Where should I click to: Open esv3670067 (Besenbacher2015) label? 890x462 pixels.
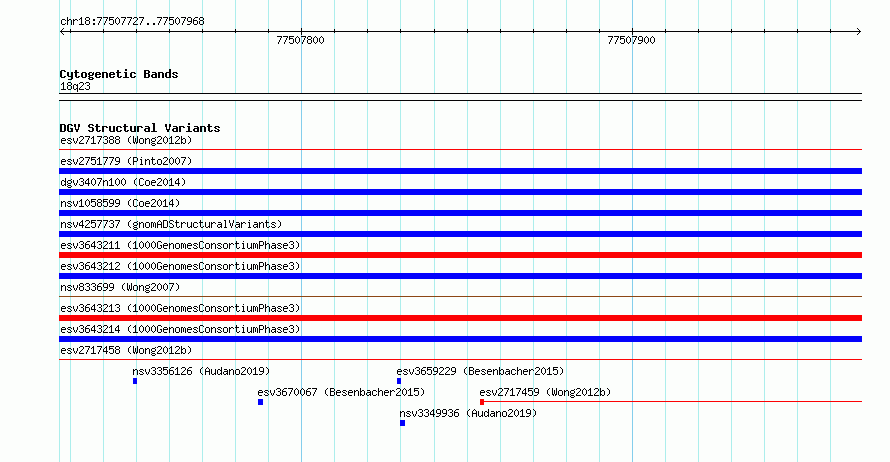(341, 392)
